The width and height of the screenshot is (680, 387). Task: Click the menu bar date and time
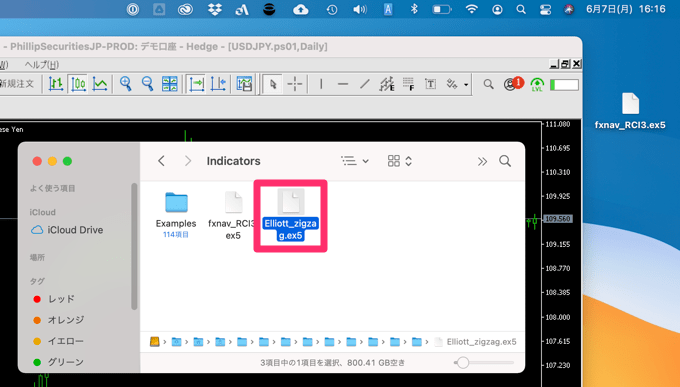tap(626, 9)
